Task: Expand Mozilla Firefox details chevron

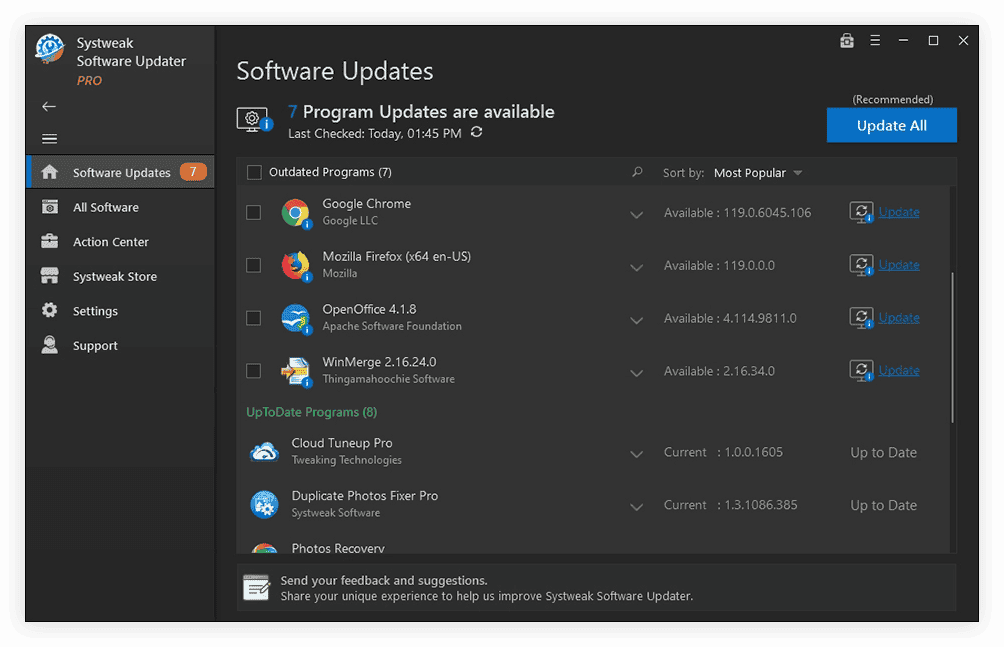Action: [x=636, y=267]
